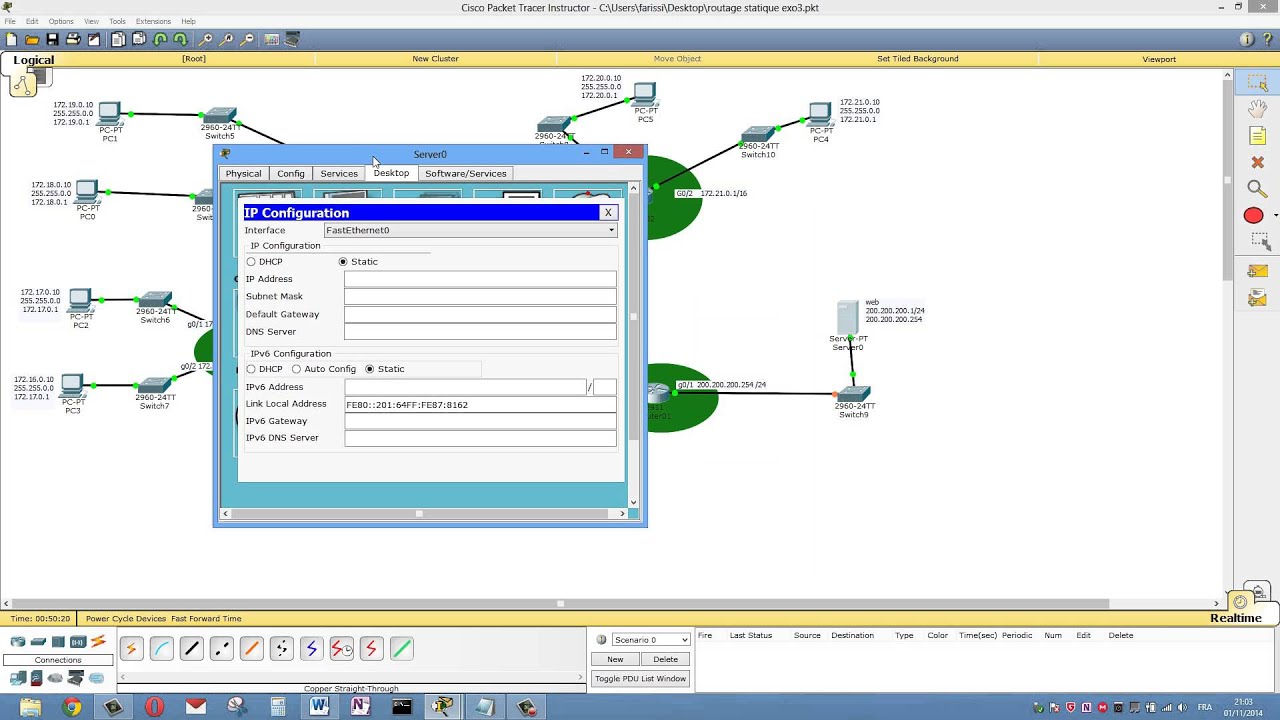Activate the Select tool in right toolbar
The image size is (1280, 720).
tap(1257, 82)
